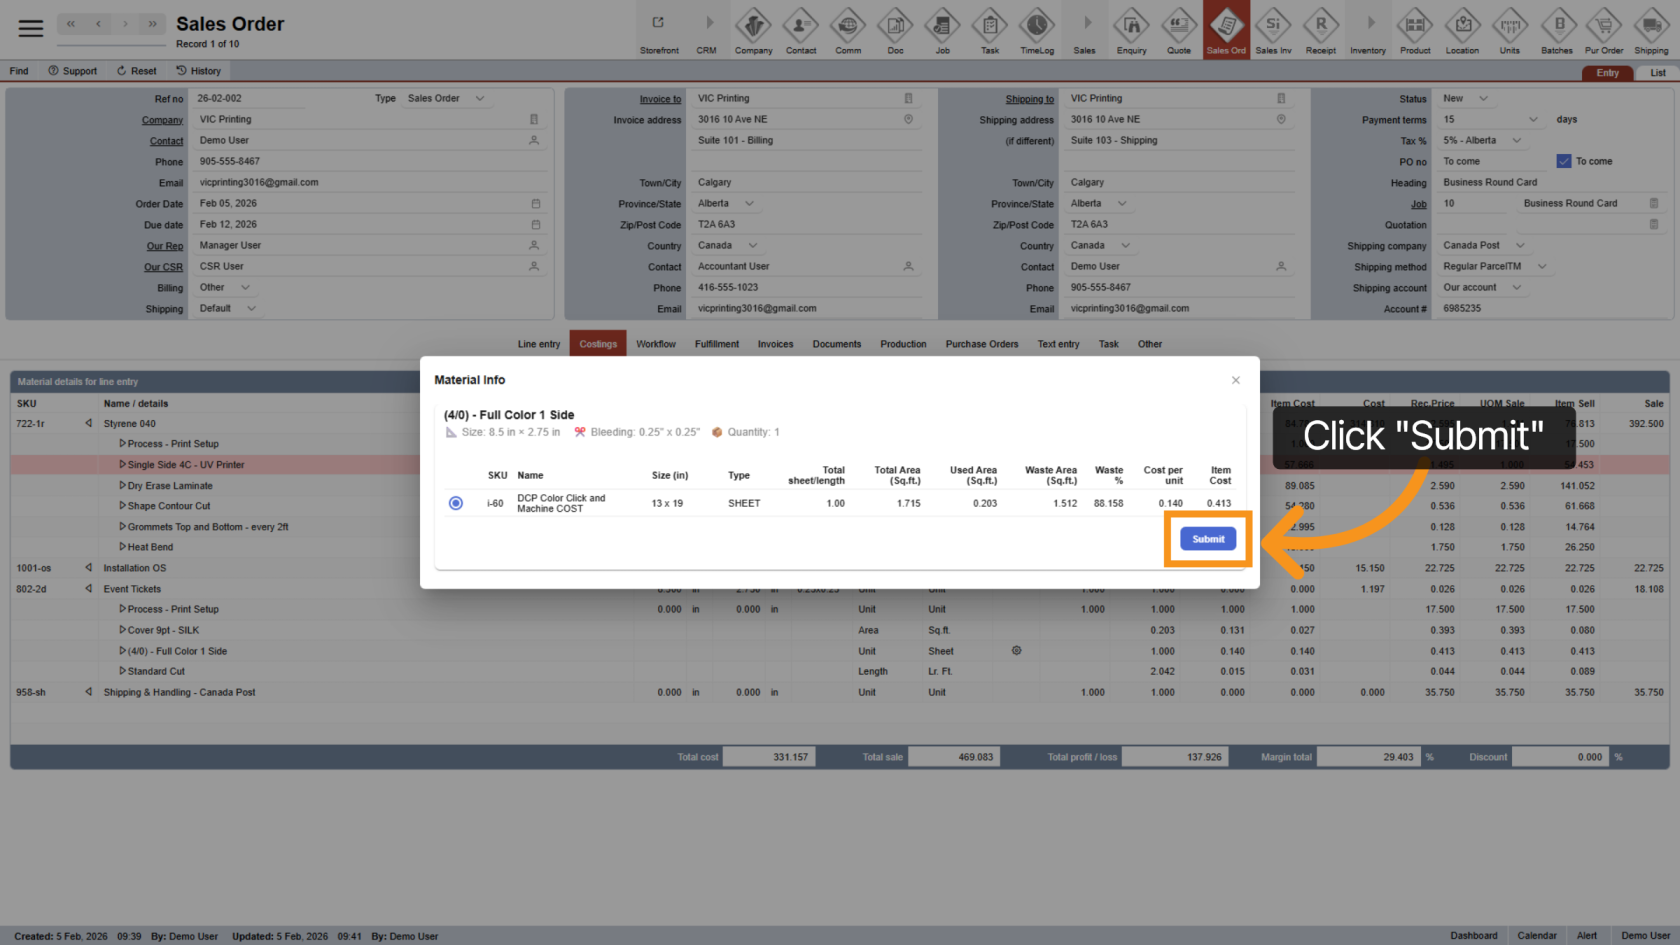The image size is (1680, 945).
Task: Select the DCP Color Click radio button
Action: click(456, 503)
